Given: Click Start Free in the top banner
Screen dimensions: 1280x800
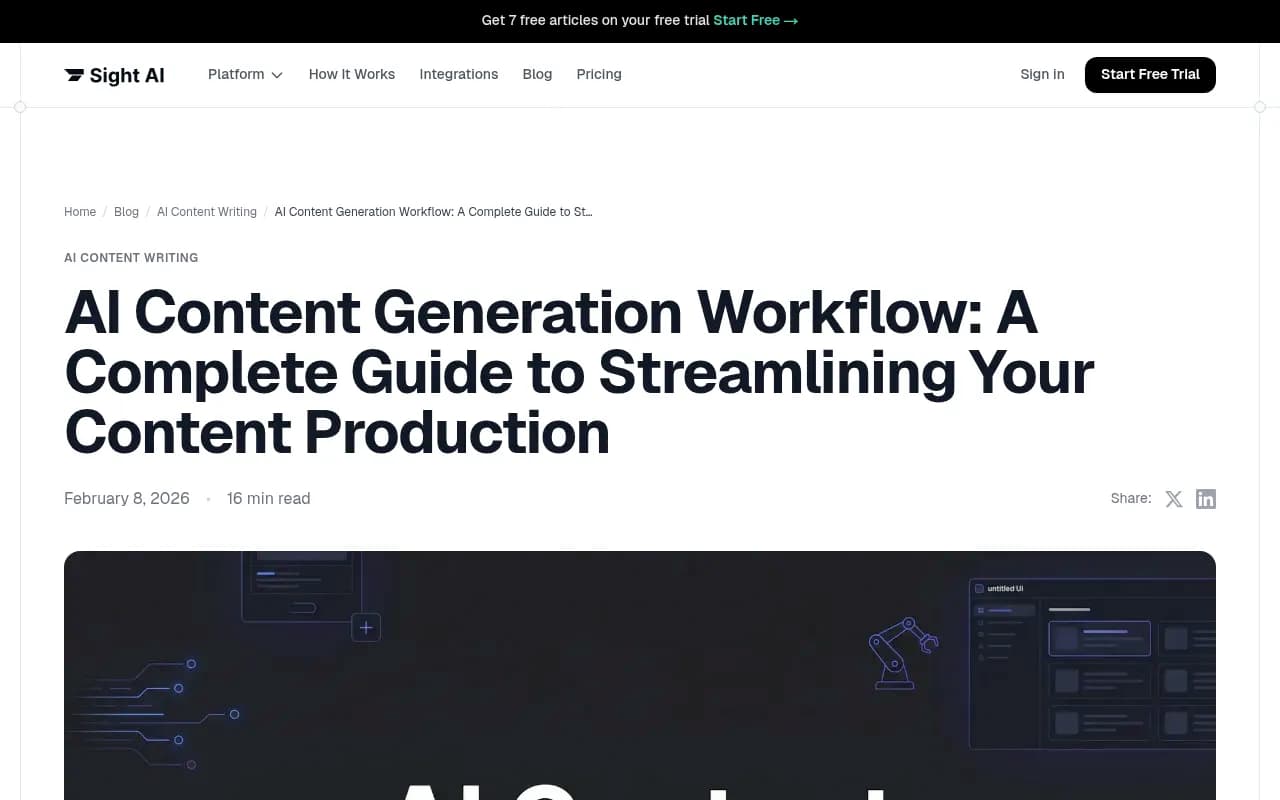Looking at the screenshot, I should [x=747, y=20].
